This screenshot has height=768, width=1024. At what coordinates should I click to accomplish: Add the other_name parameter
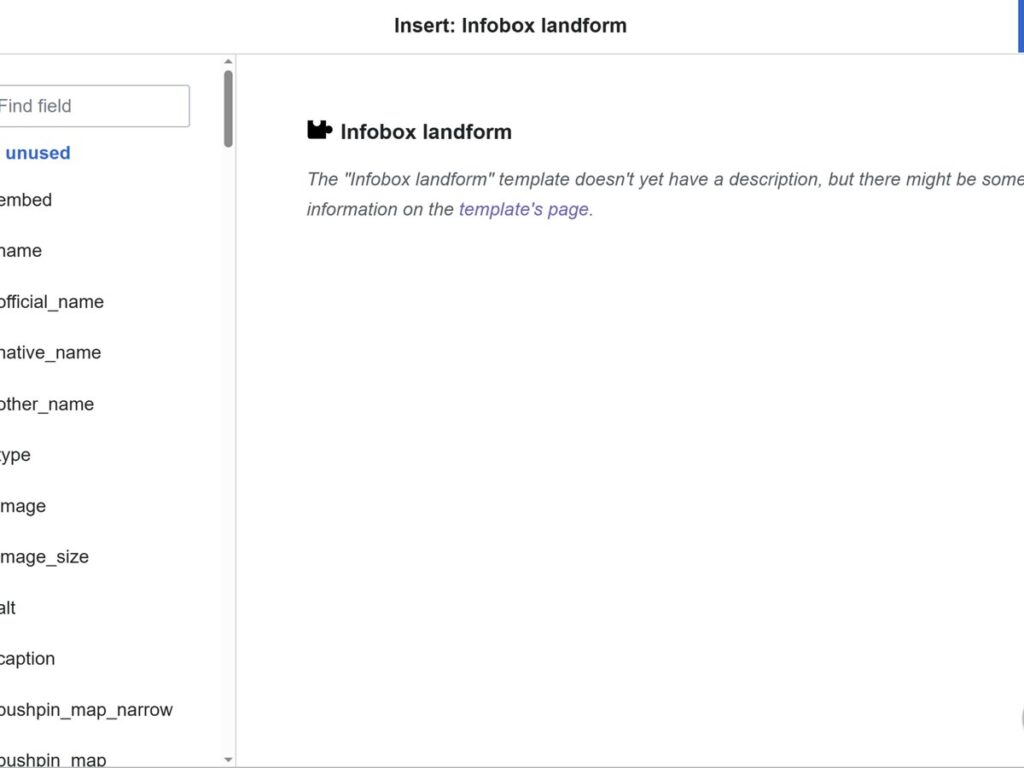click(x=46, y=404)
